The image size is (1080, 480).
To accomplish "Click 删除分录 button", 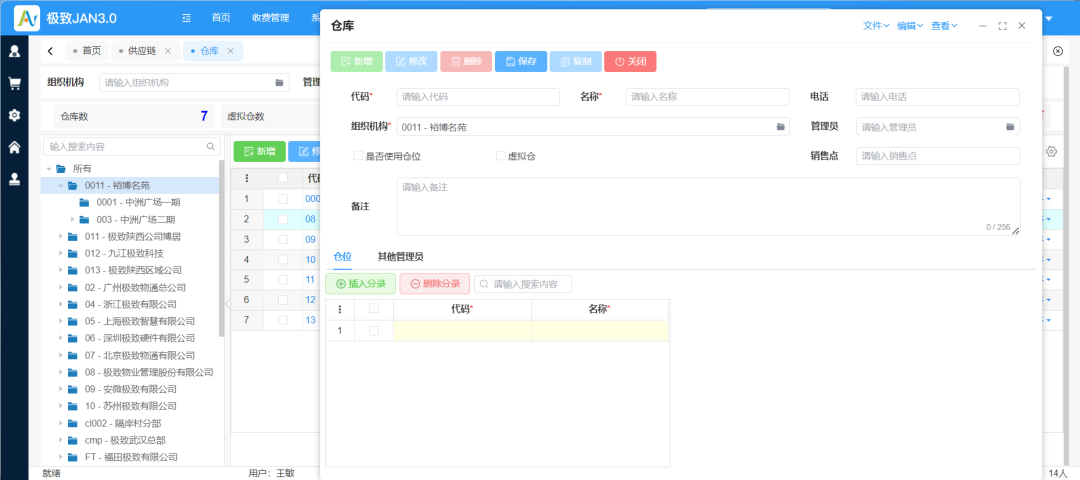I will (435, 284).
